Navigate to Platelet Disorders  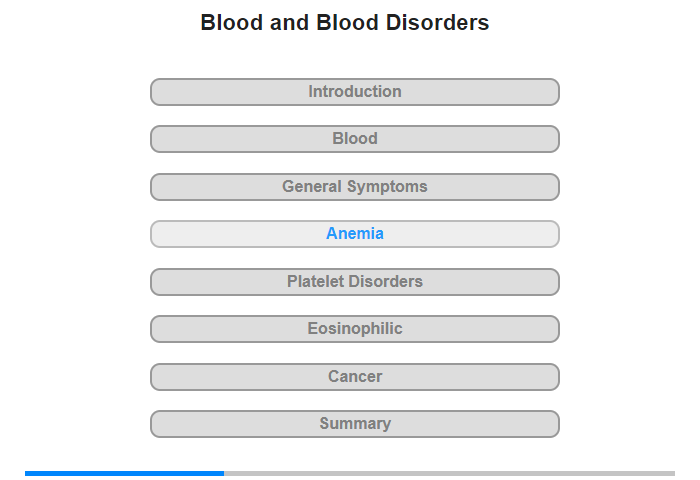354,282
